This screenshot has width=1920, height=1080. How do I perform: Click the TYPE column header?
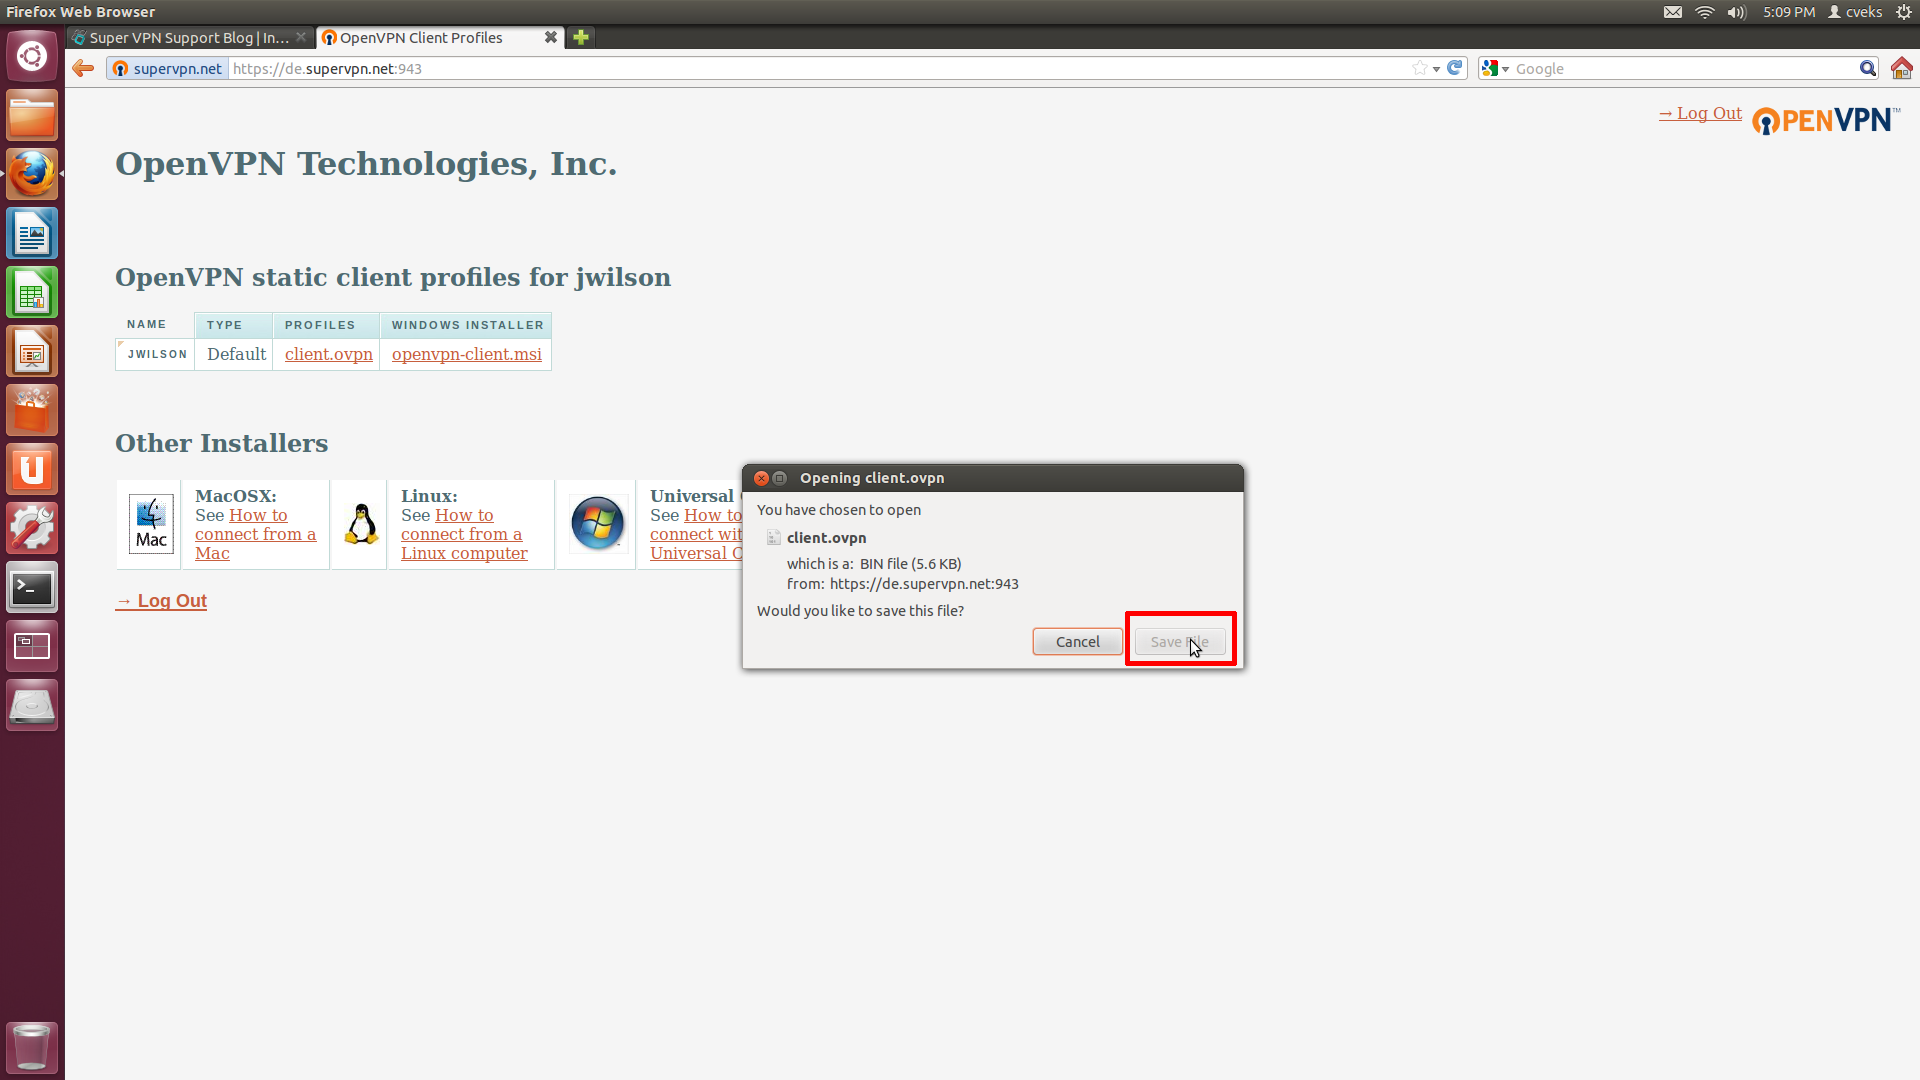[x=233, y=325]
